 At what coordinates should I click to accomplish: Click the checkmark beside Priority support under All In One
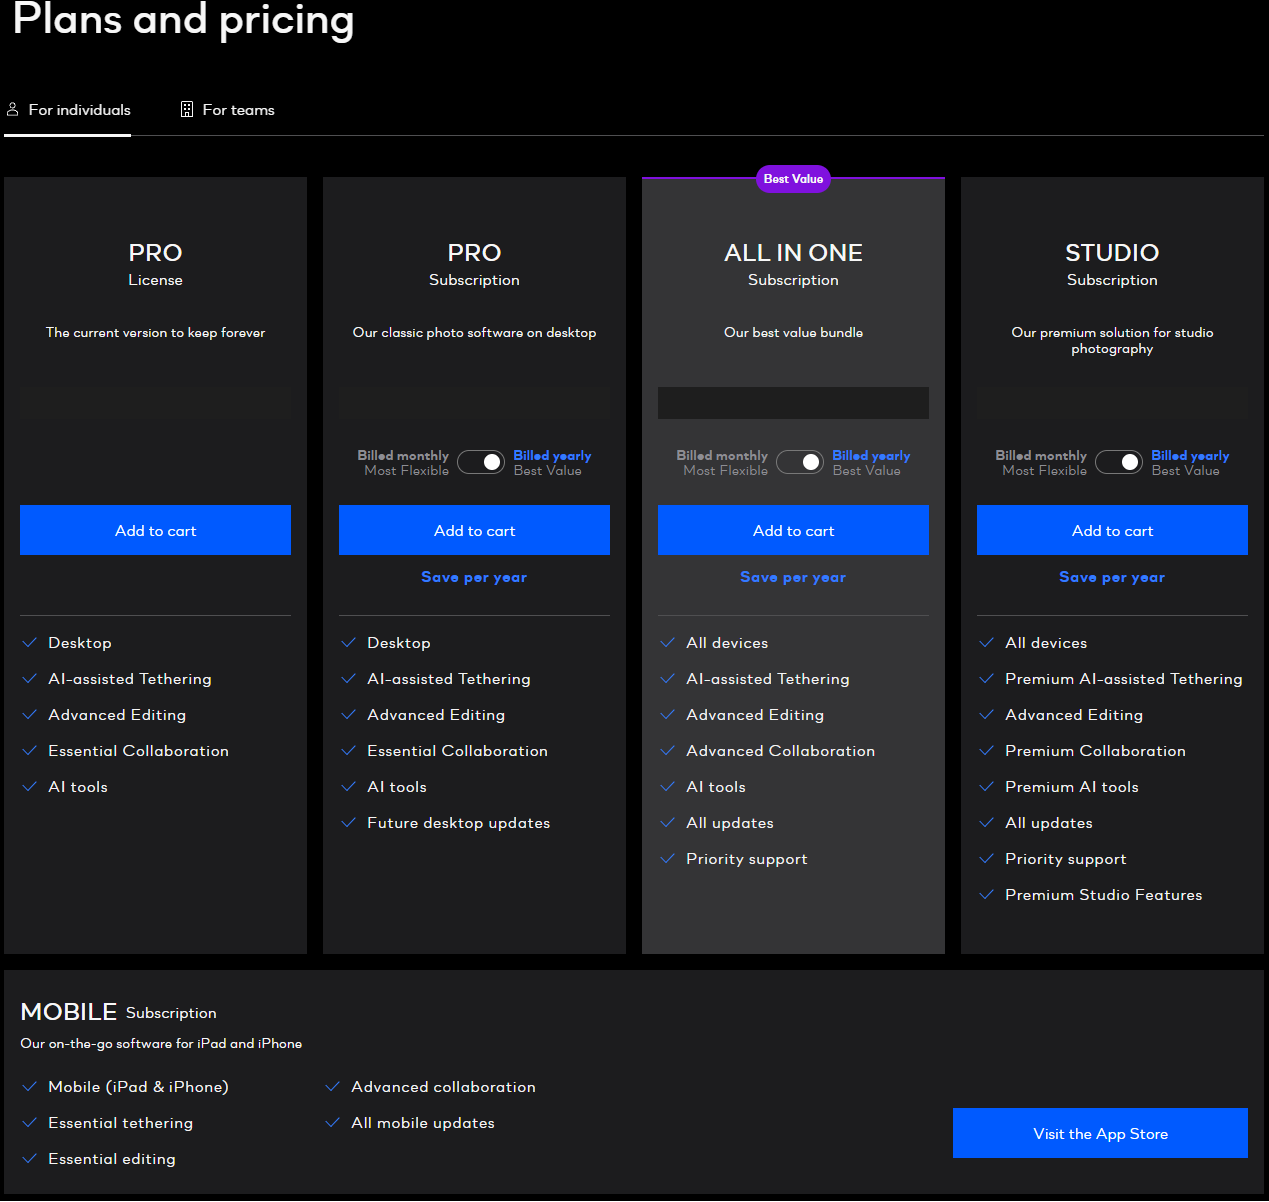(667, 858)
